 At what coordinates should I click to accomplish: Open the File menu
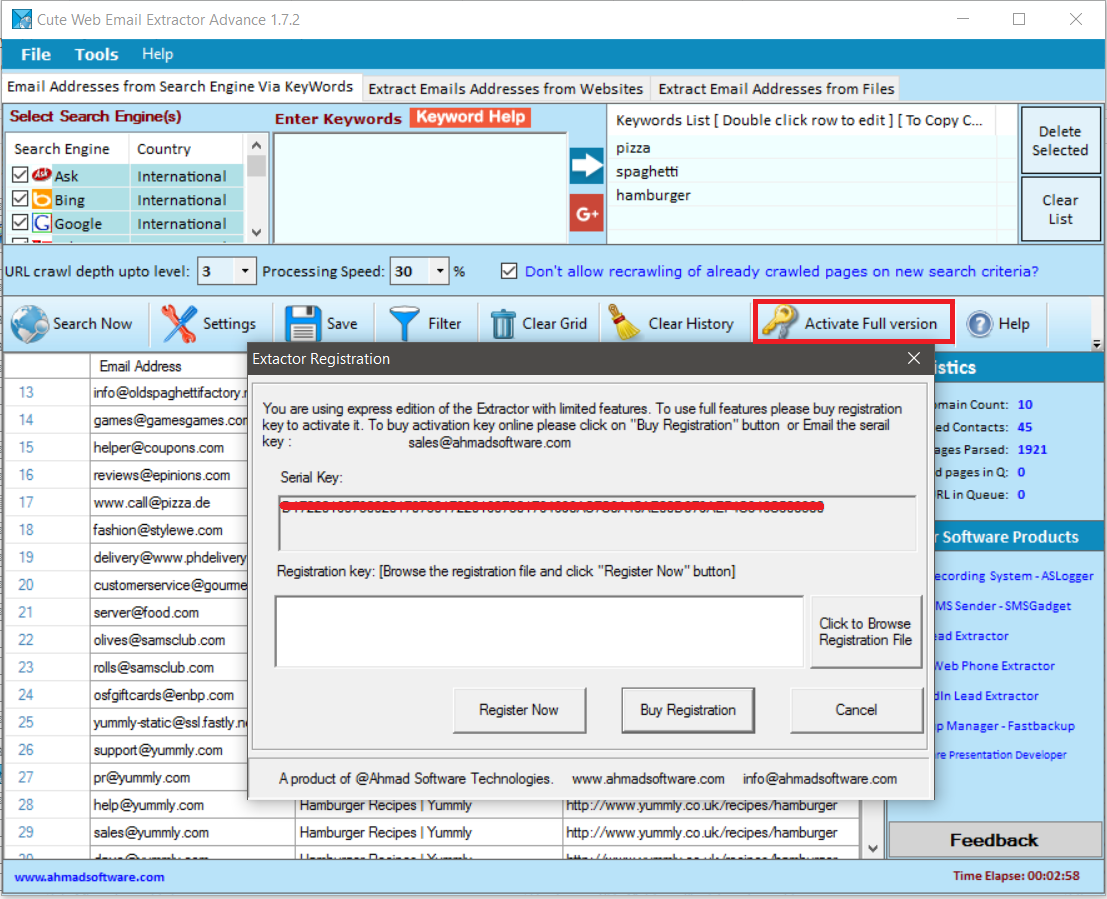click(x=36, y=54)
